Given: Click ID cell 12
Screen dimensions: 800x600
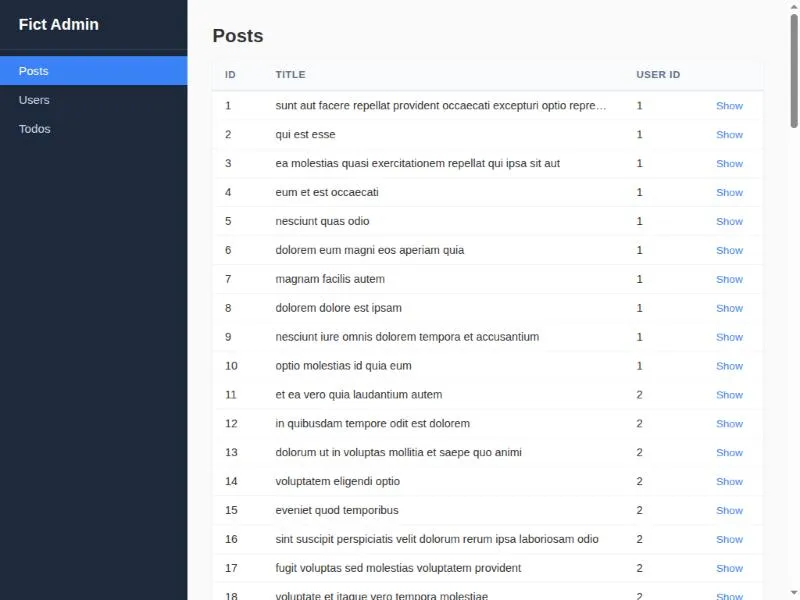Looking at the screenshot, I should [x=231, y=423].
